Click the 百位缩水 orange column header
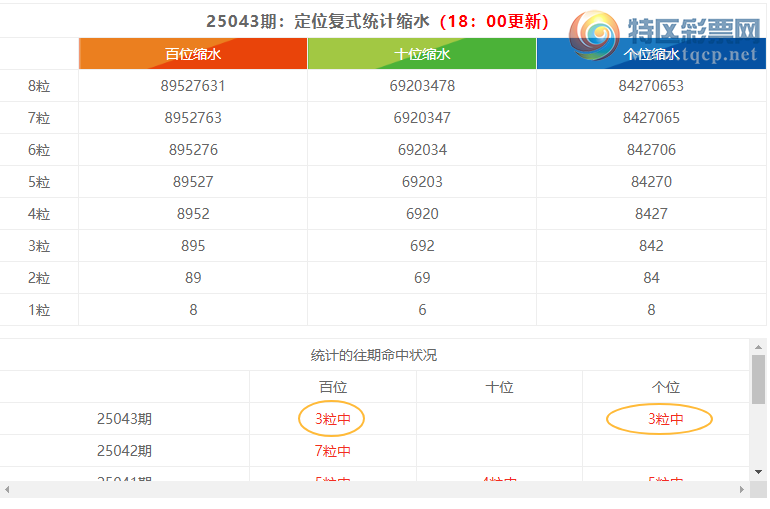 pyautogui.click(x=193, y=54)
